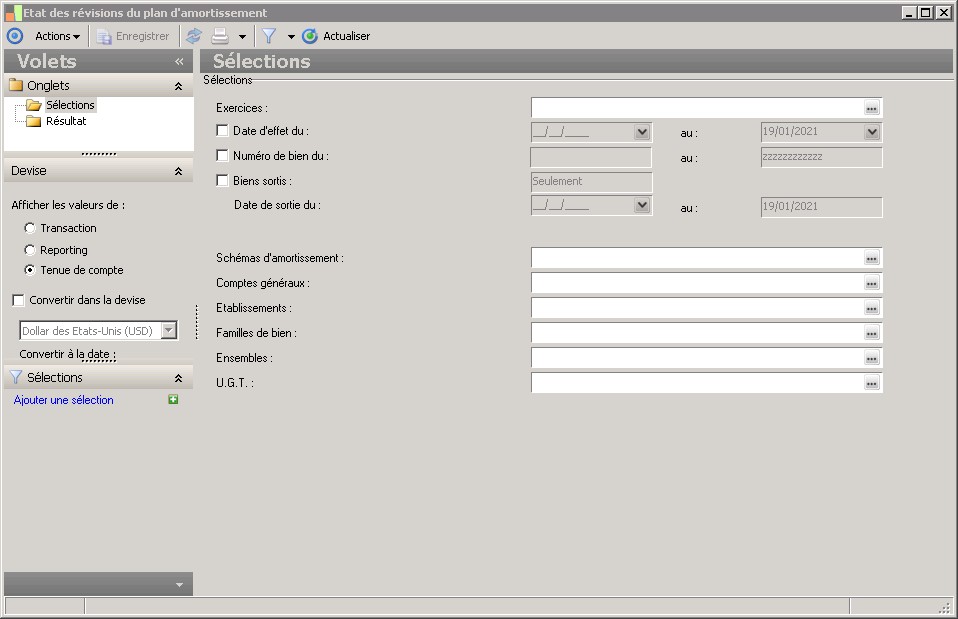Tick the Biens sortis checkbox

(x=222, y=181)
